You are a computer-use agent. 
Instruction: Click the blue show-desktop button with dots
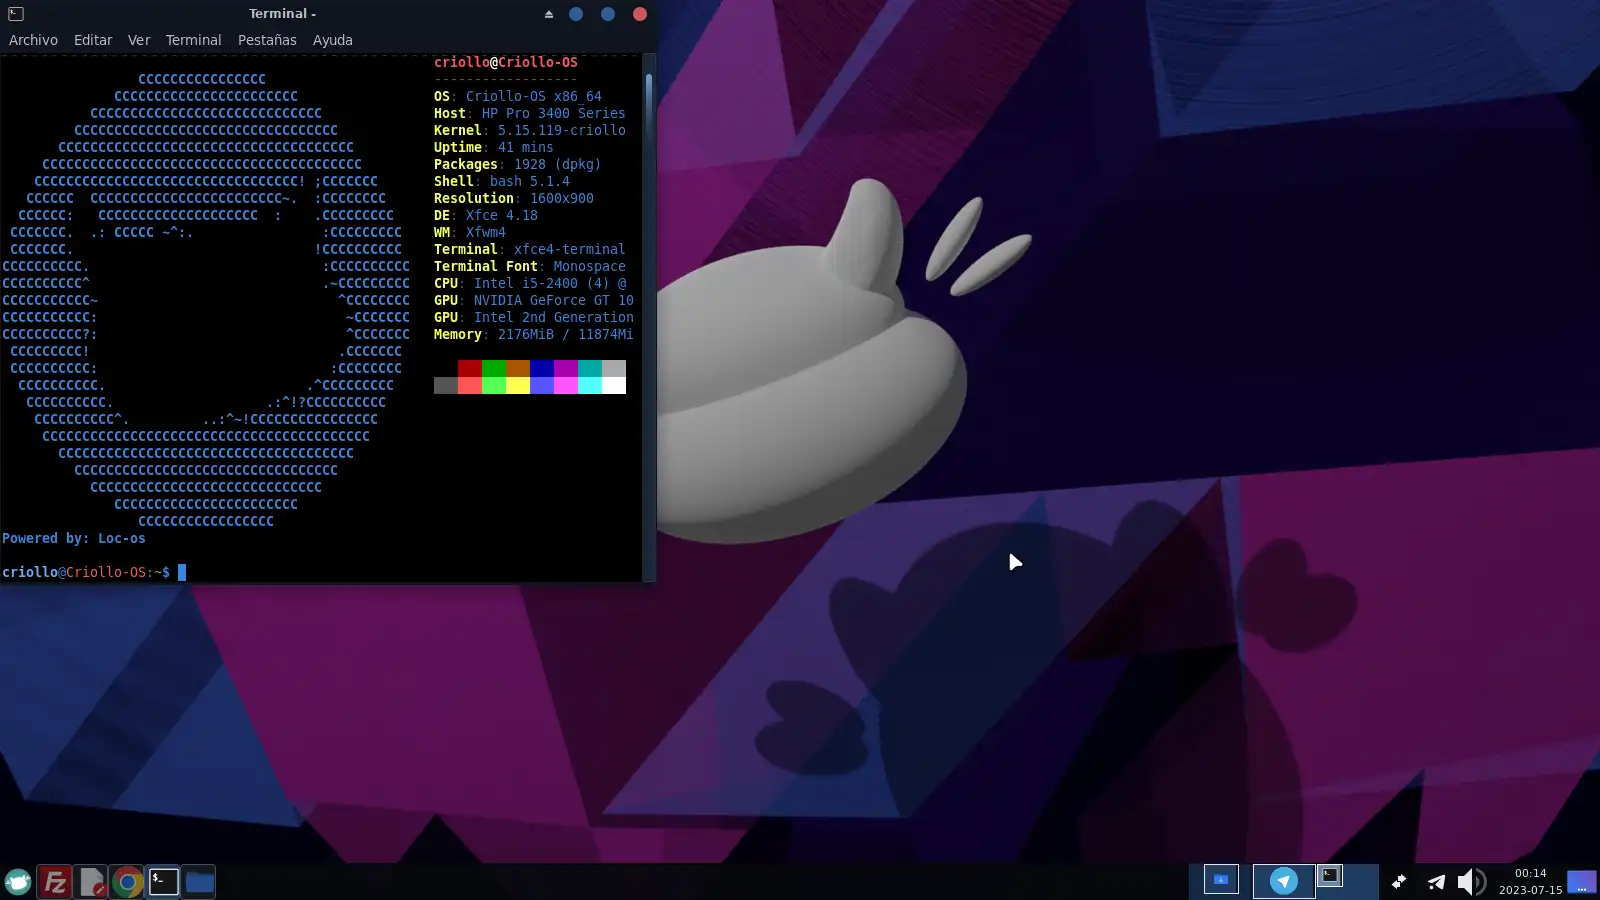[x=1582, y=882]
